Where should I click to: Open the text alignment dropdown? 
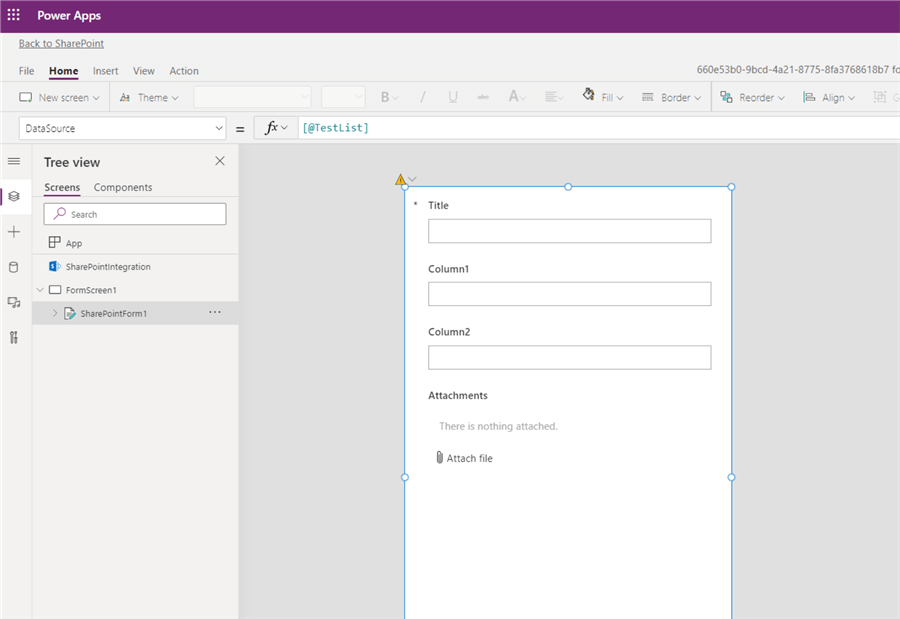click(x=553, y=97)
